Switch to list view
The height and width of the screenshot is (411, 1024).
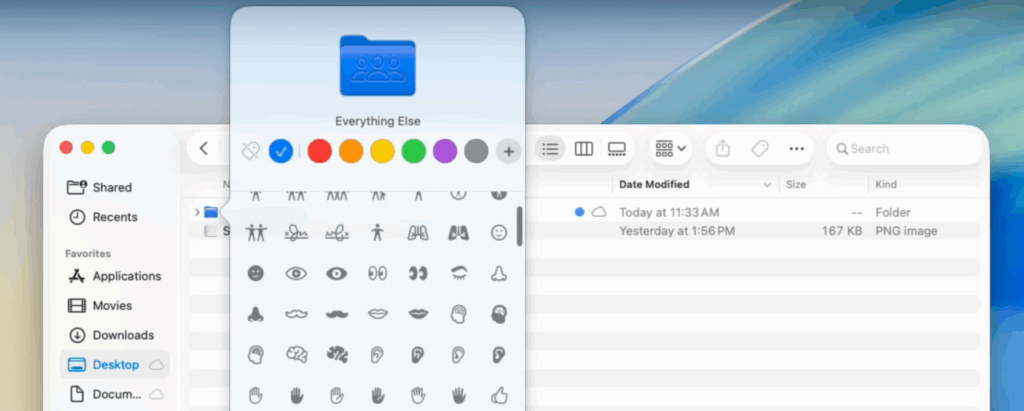click(x=549, y=149)
